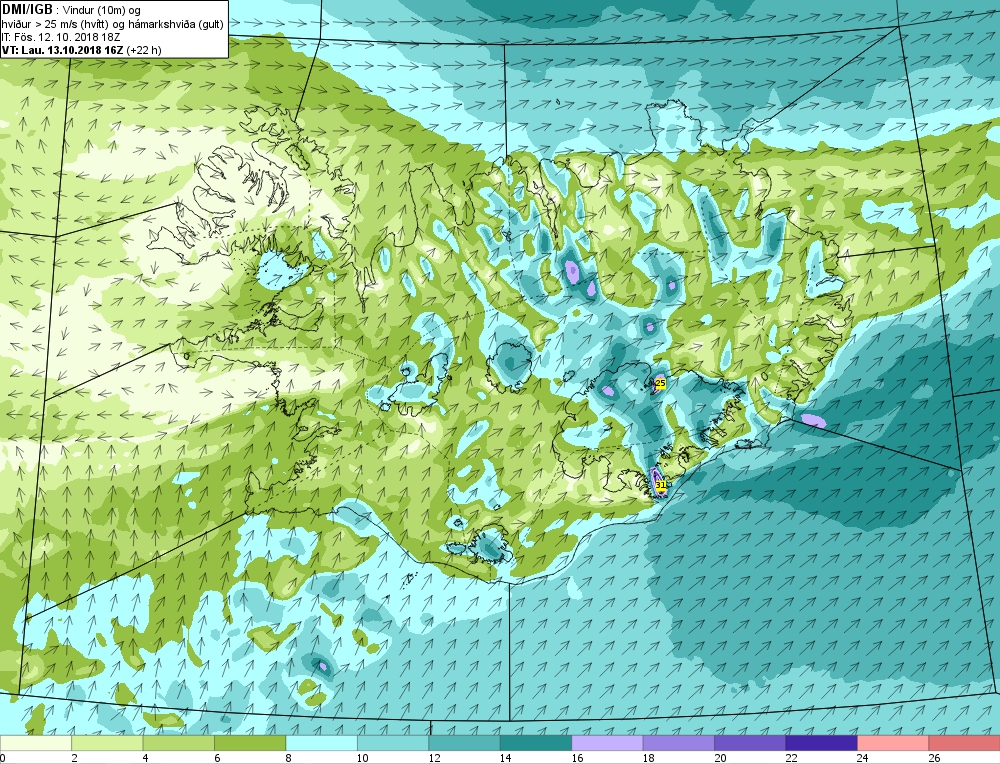Select the 2–4 m/s light green legend swatch
This screenshot has height=764, width=1000.
point(107,743)
